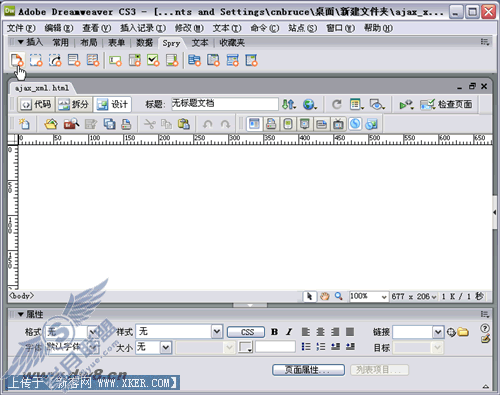Toggle unordered list formatting
500x395 pixels.
click(x=306, y=347)
